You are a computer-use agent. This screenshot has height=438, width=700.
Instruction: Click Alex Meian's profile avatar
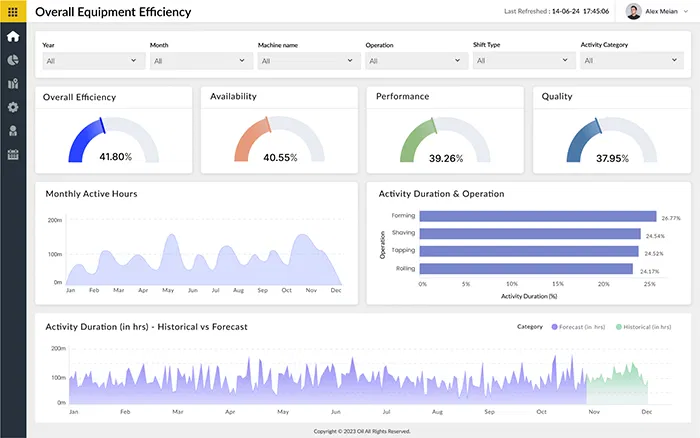[x=633, y=12]
